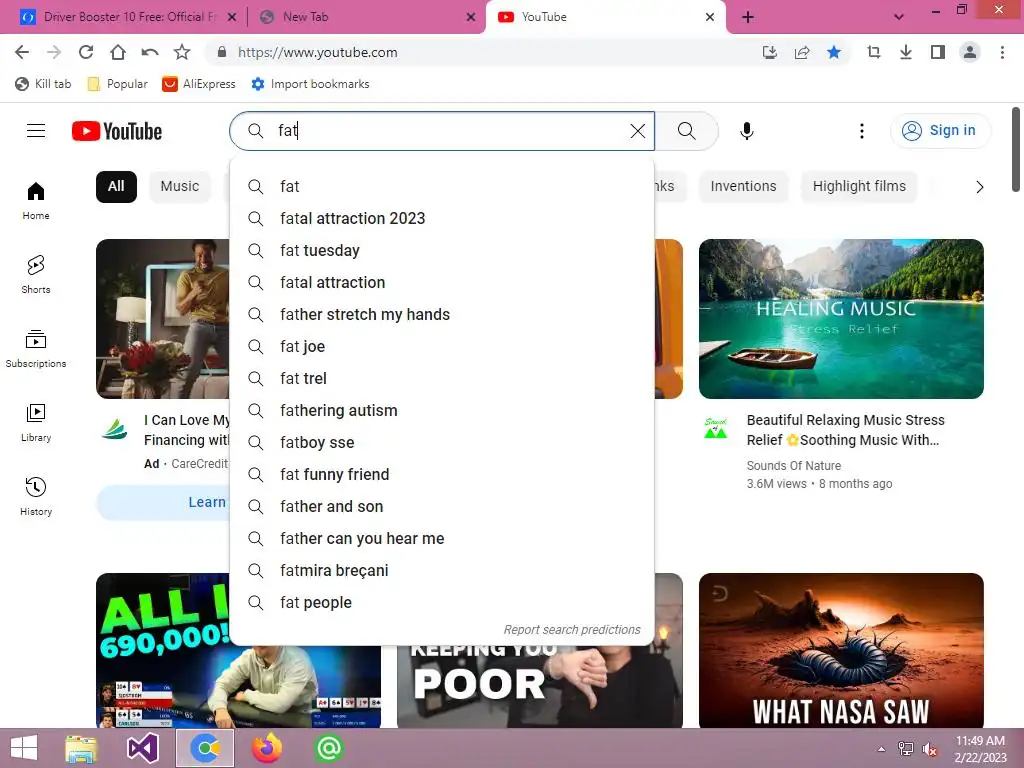Choose 'father stretch my hands' suggestion
The width and height of the screenshot is (1024, 768).
(x=442, y=315)
